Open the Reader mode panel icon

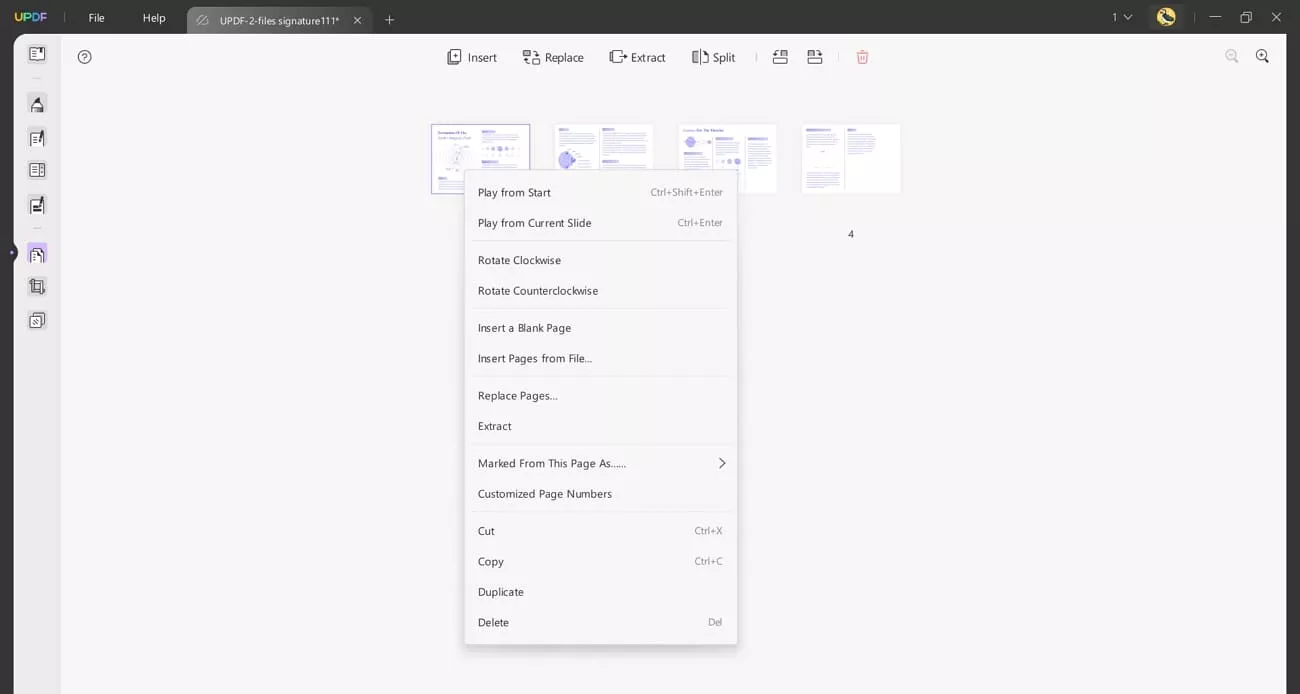click(36, 52)
